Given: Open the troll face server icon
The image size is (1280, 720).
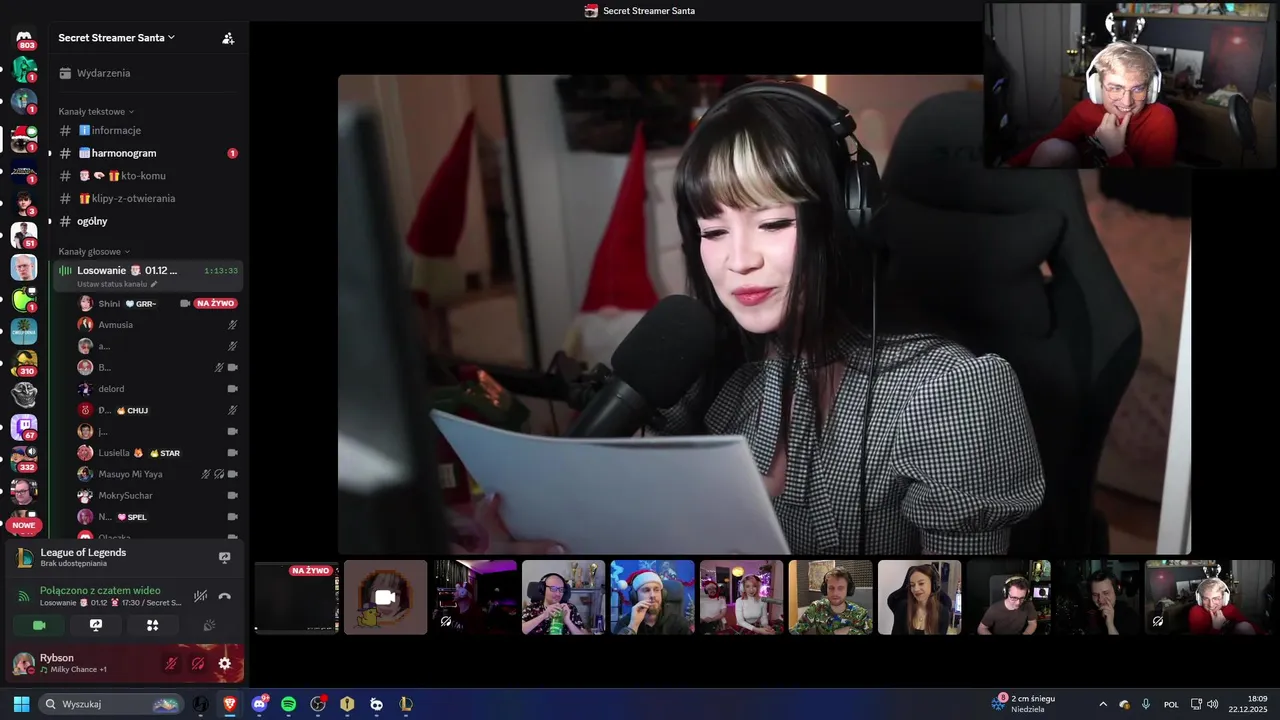Looking at the screenshot, I should coord(24,395).
